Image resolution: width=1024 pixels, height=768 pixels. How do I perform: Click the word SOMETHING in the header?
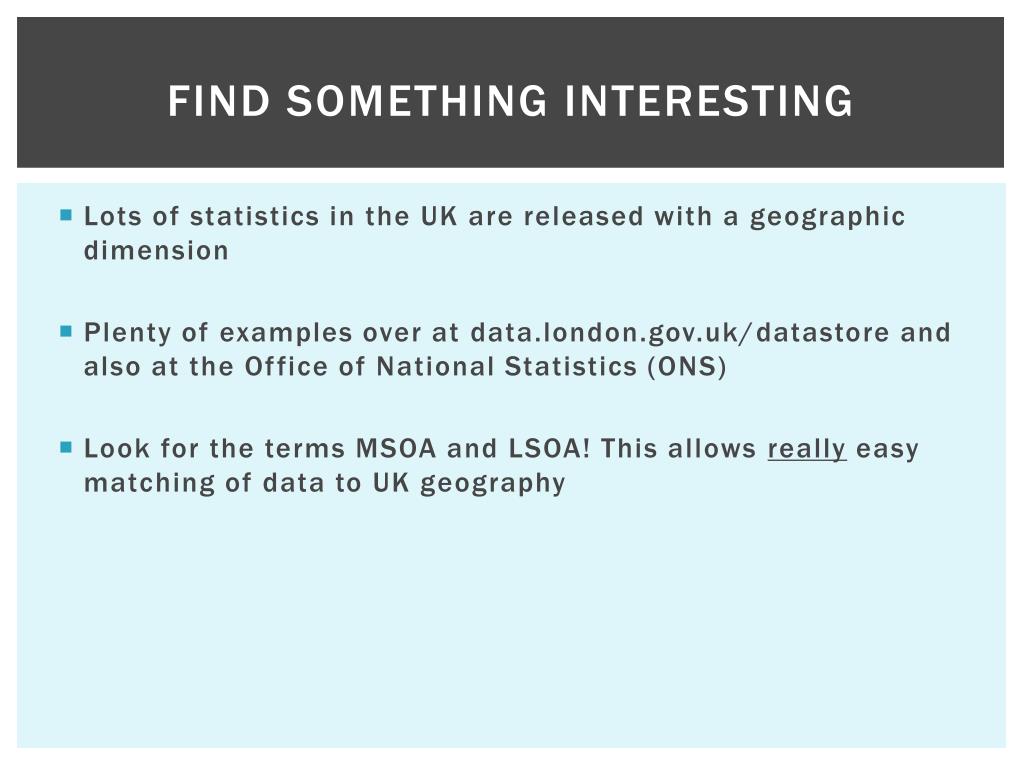coord(417,101)
